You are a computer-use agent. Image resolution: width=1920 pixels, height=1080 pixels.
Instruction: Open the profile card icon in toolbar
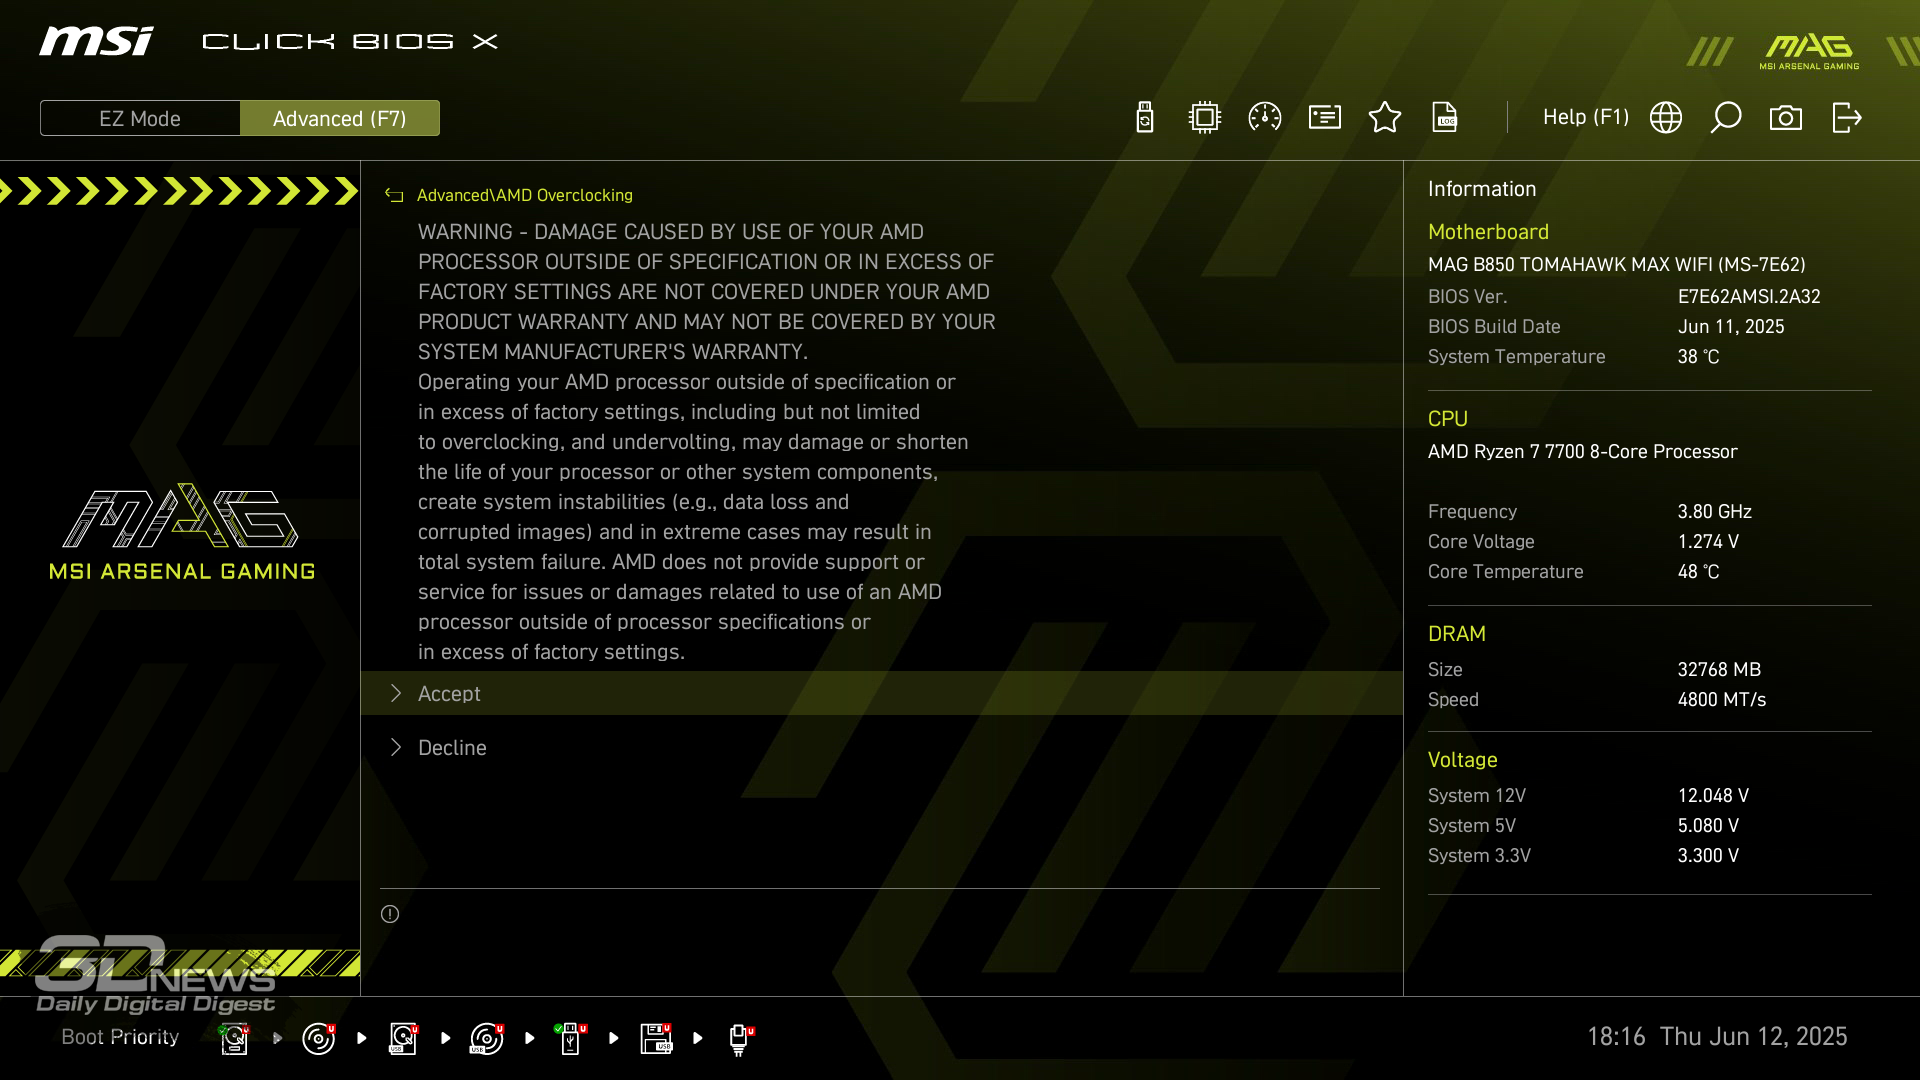(x=1325, y=118)
